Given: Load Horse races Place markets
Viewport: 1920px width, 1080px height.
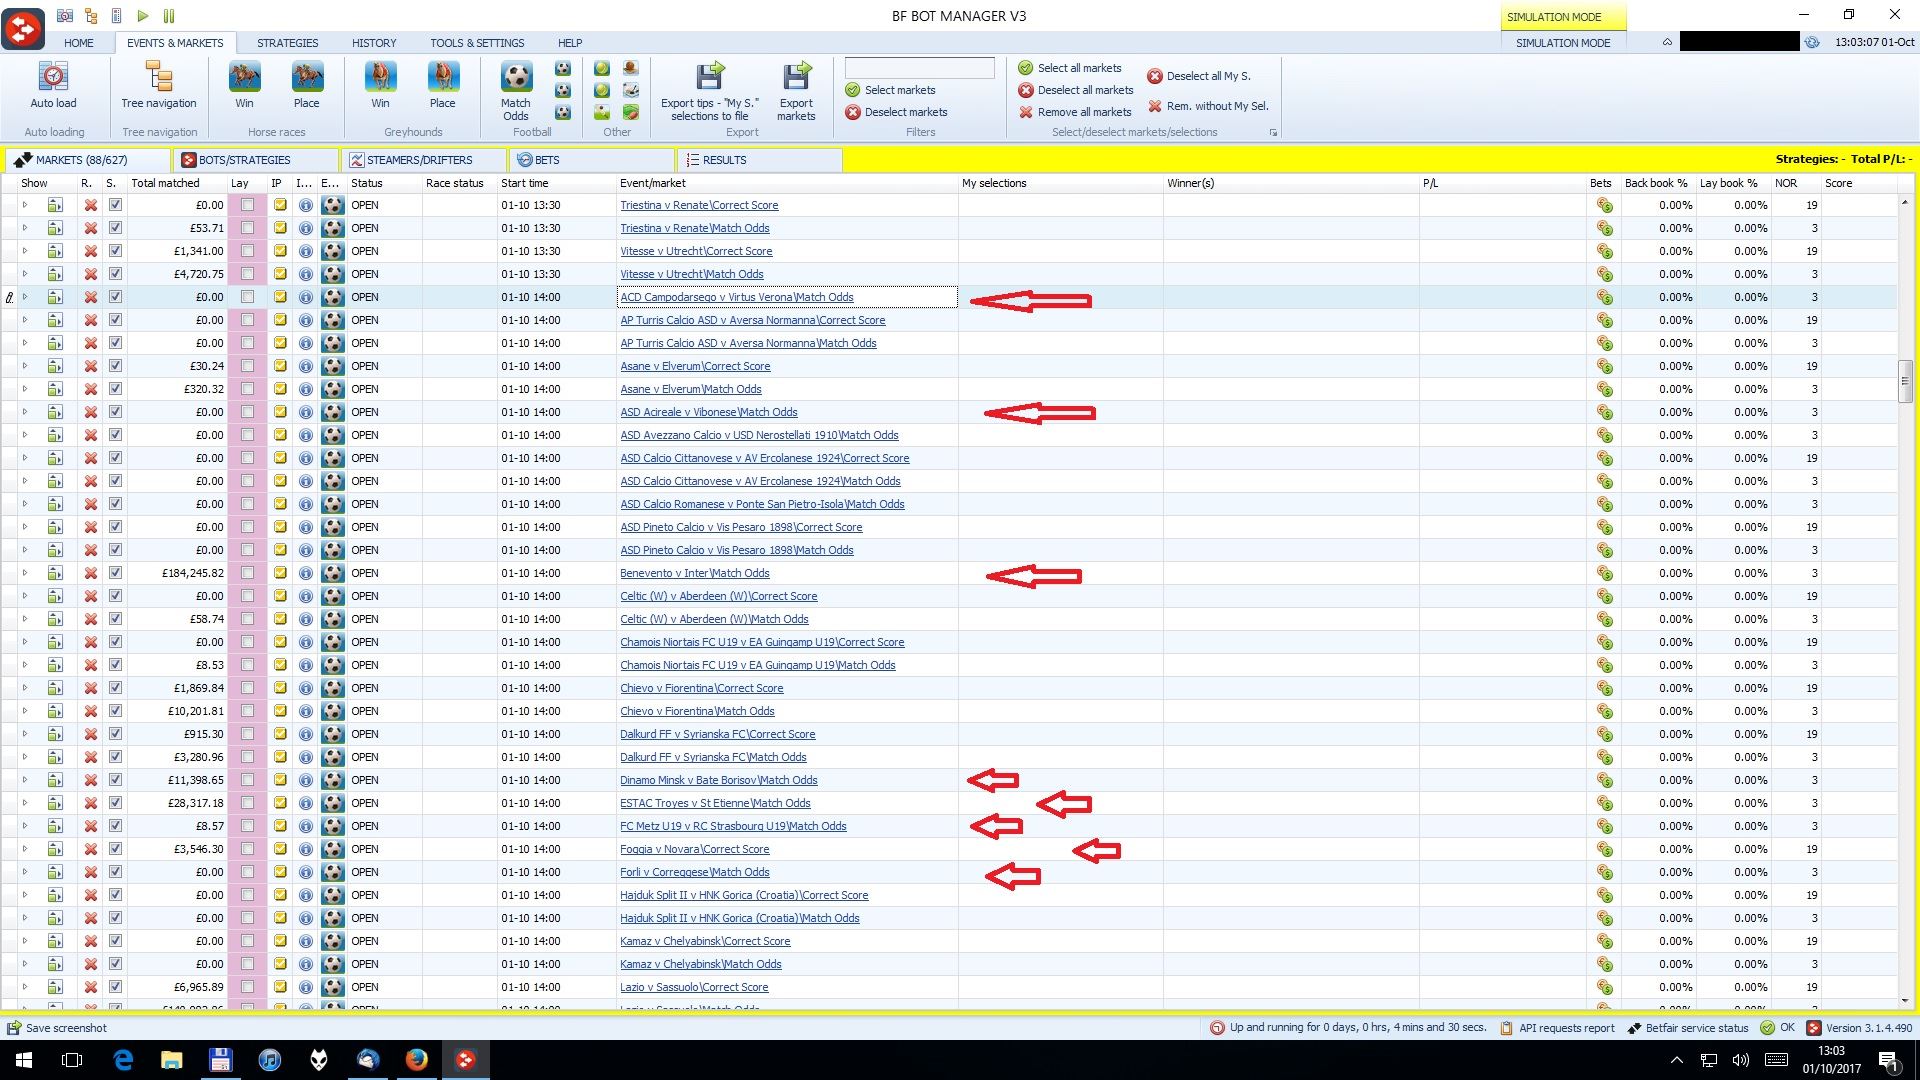Looking at the screenshot, I should (x=307, y=85).
